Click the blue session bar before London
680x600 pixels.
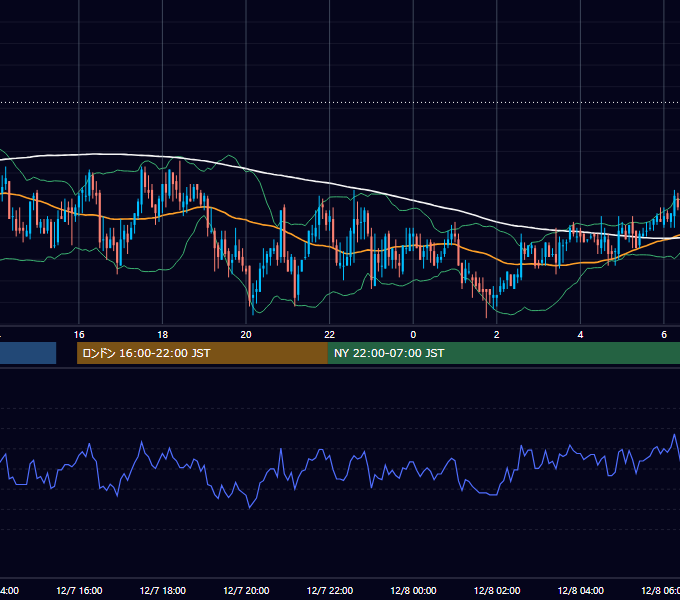coord(28,353)
